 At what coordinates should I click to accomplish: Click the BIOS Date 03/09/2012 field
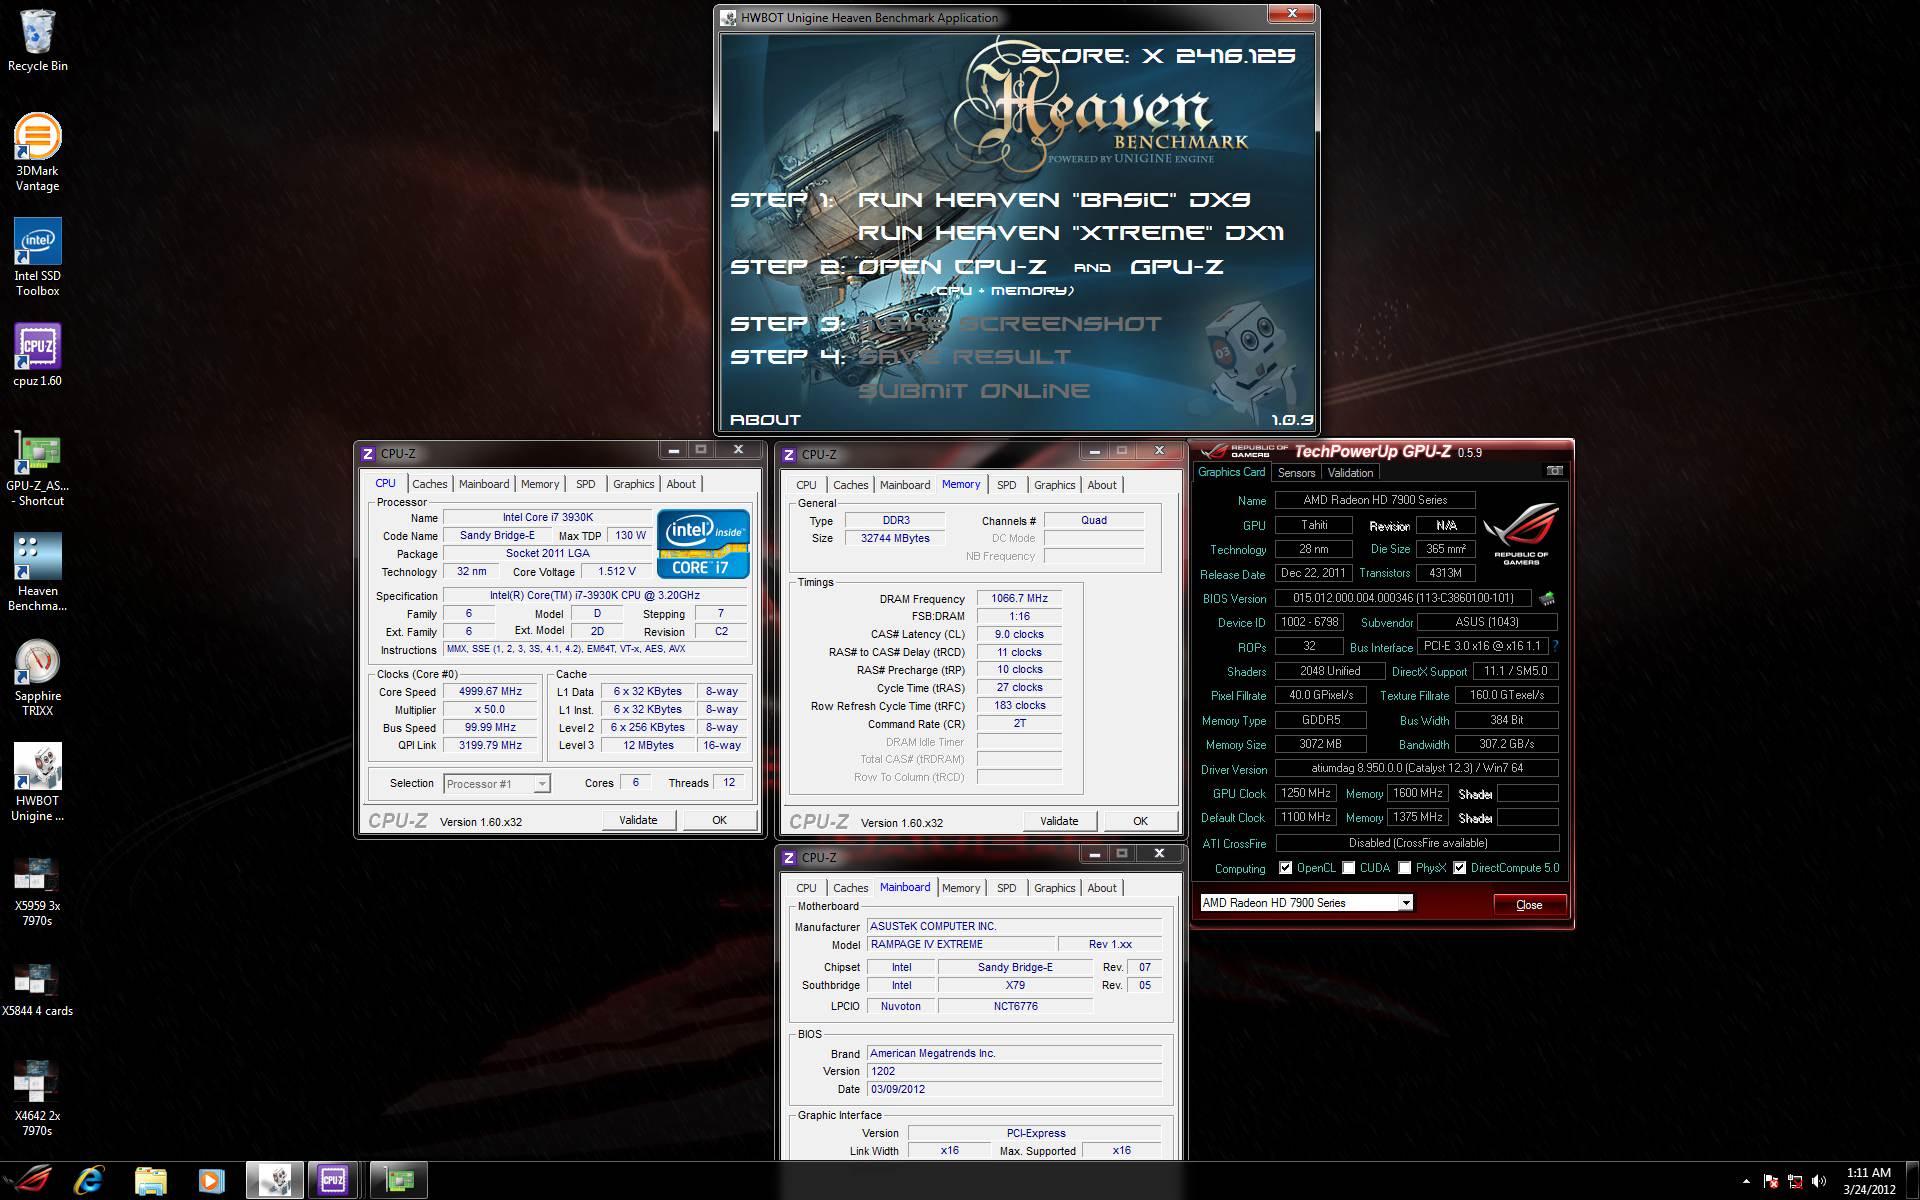(1014, 1089)
